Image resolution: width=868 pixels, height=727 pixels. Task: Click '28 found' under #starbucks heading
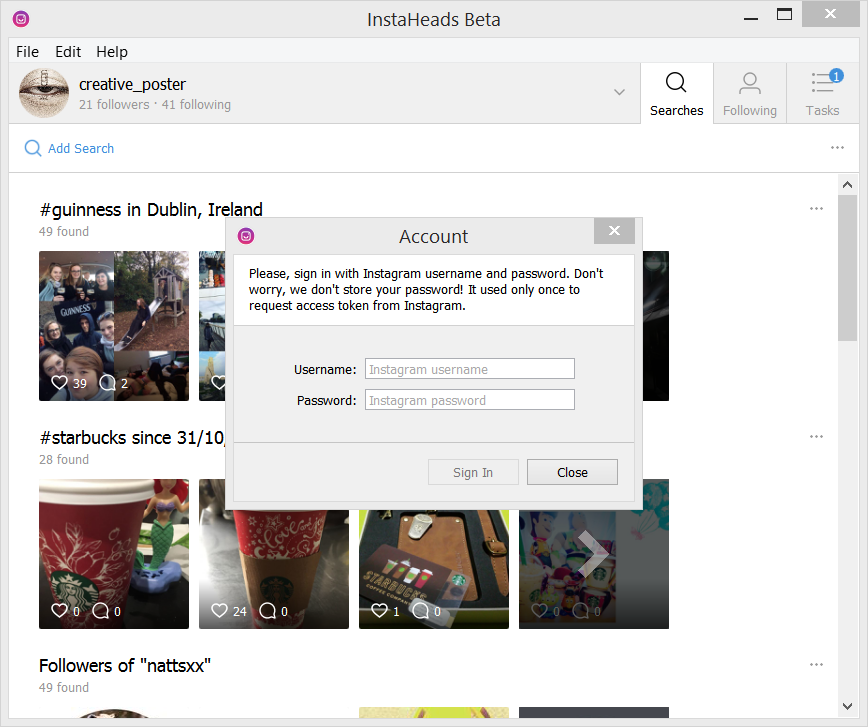click(64, 460)
